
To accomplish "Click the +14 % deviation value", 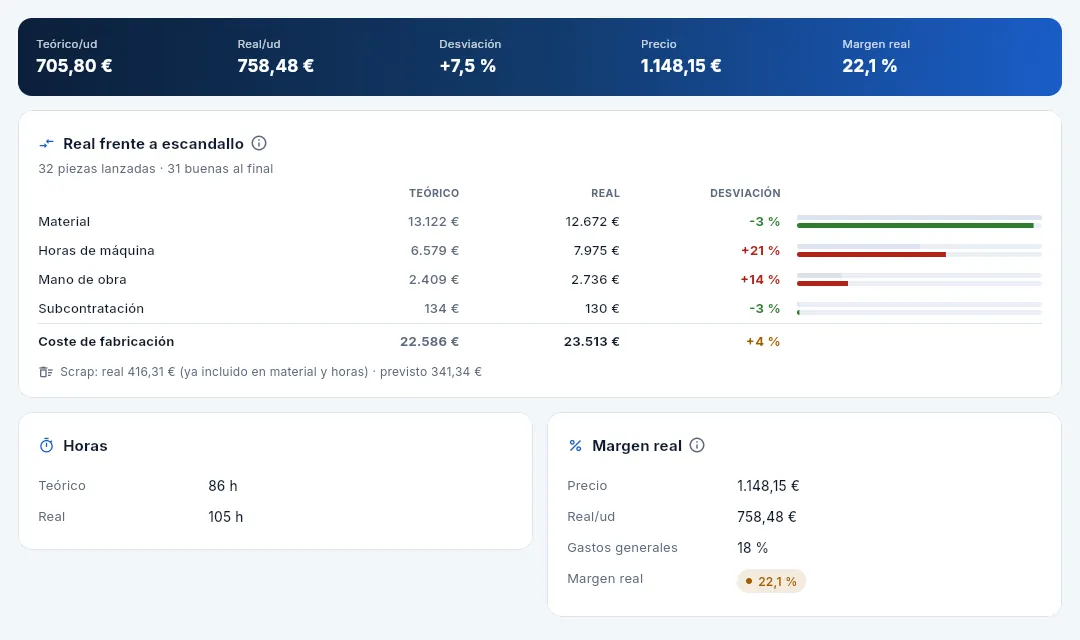I will click(760, 280).
